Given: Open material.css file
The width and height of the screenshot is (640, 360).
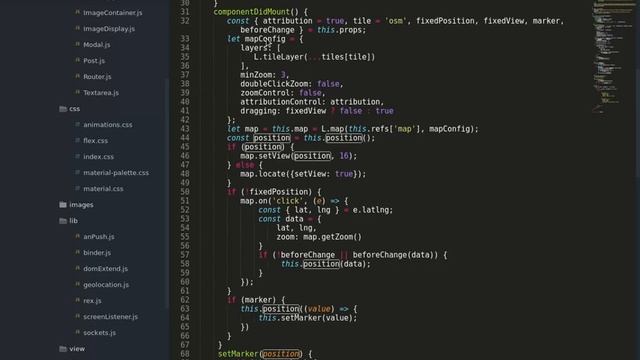Looking at the screenshot, I should pos(103,189).
